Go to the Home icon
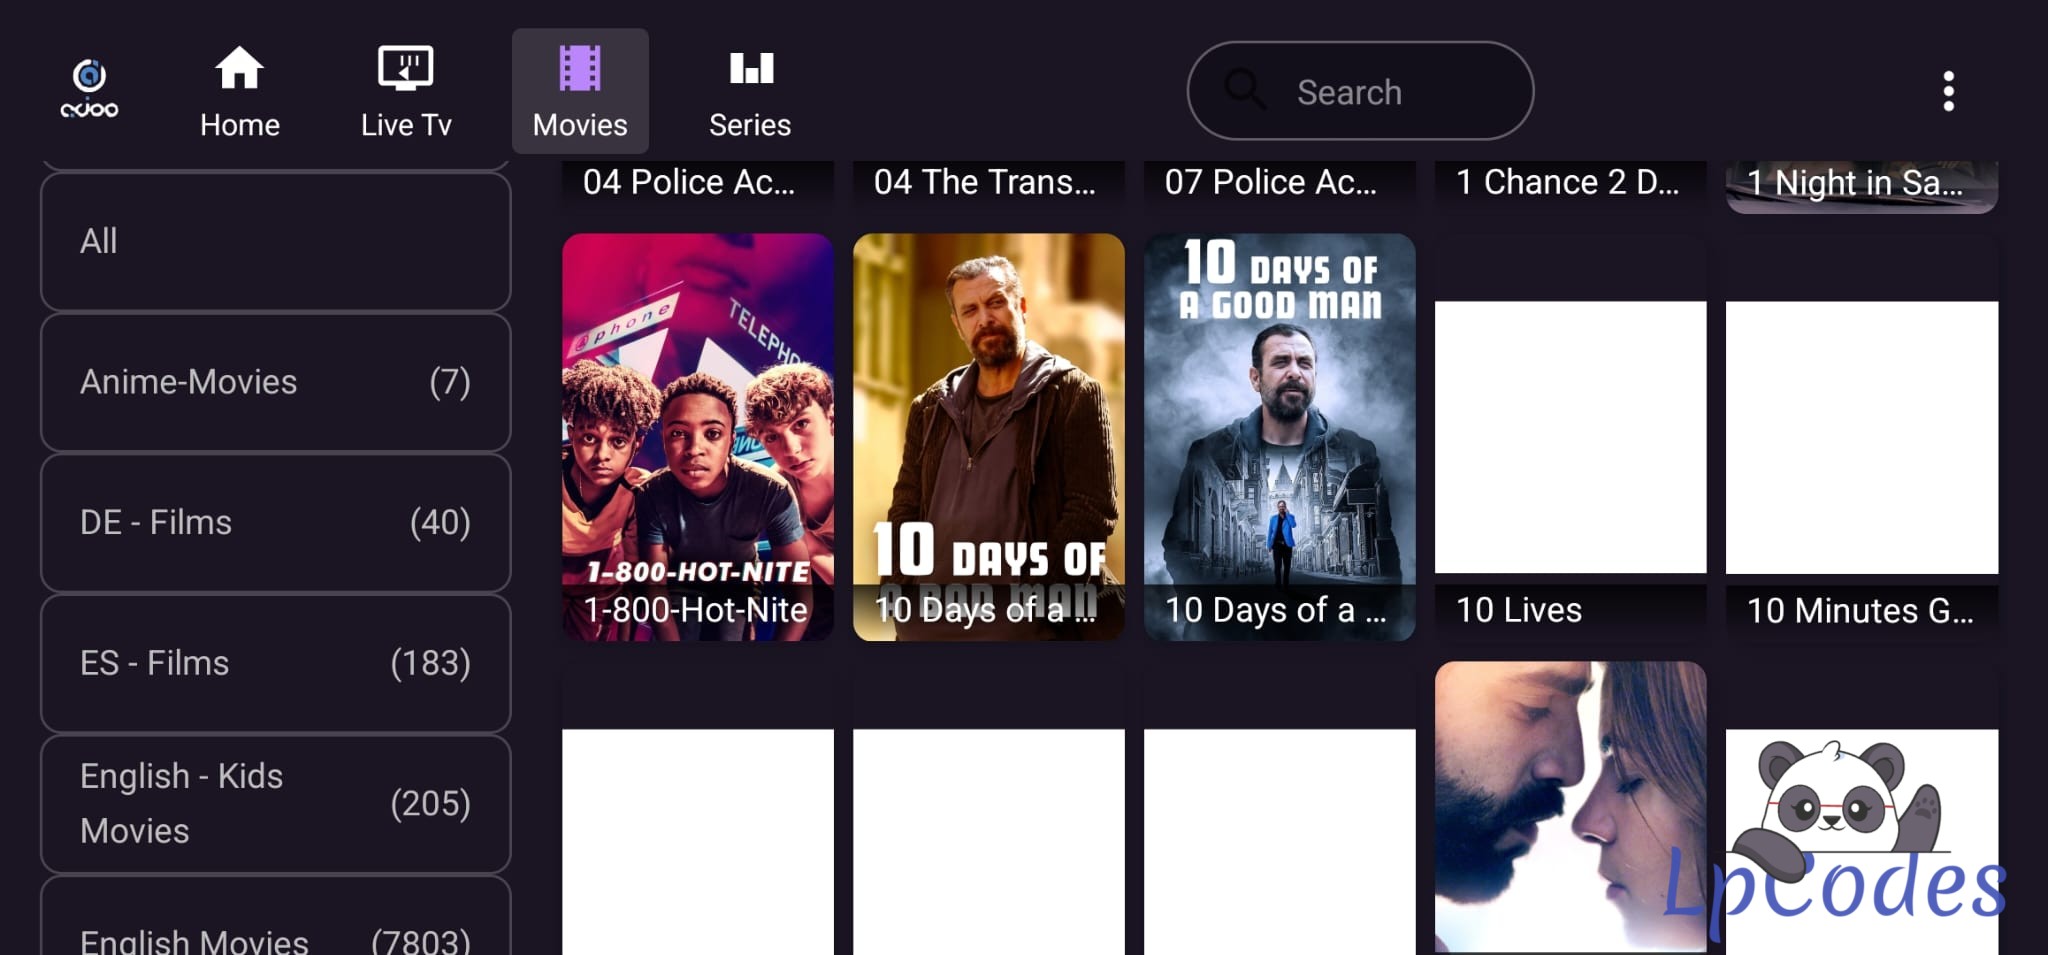 click(x=239, y=68)
